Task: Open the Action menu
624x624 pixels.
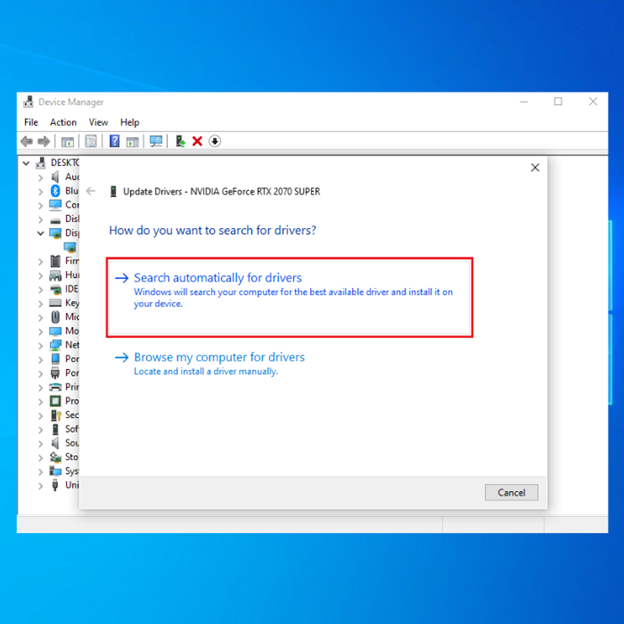Action: click(x=63, y=122)
